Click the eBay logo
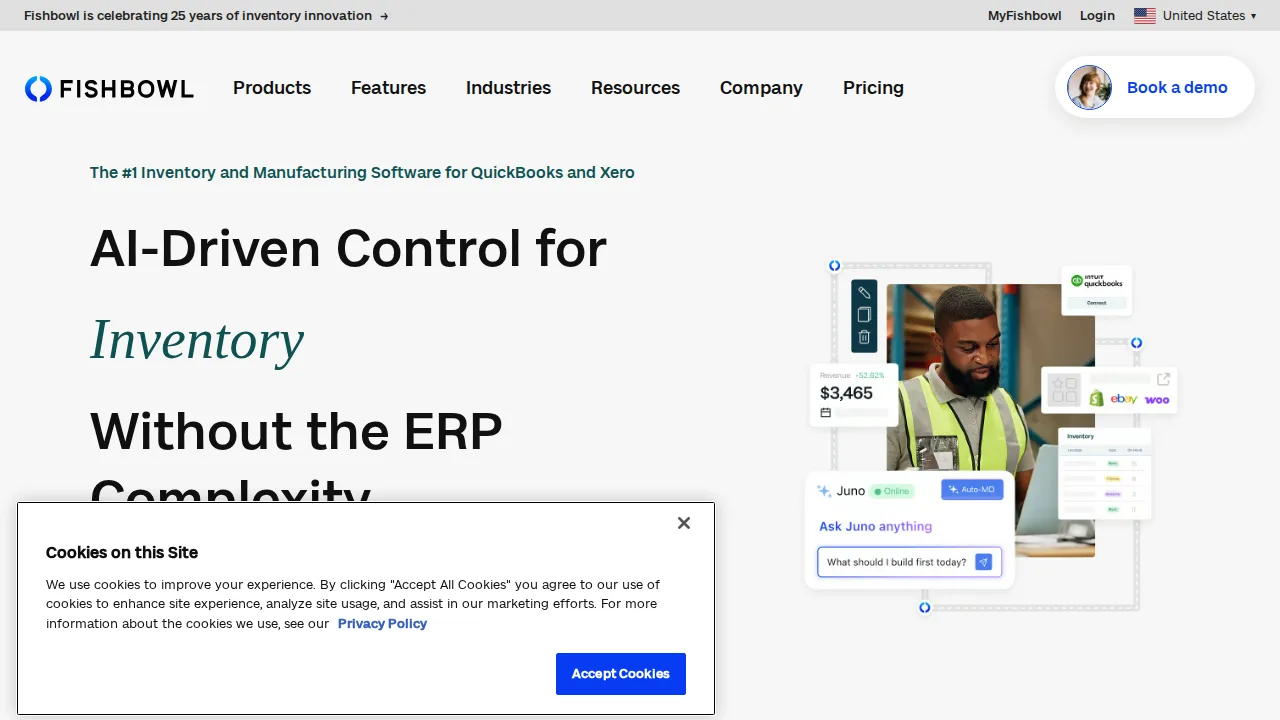 tap(1124, 399)
